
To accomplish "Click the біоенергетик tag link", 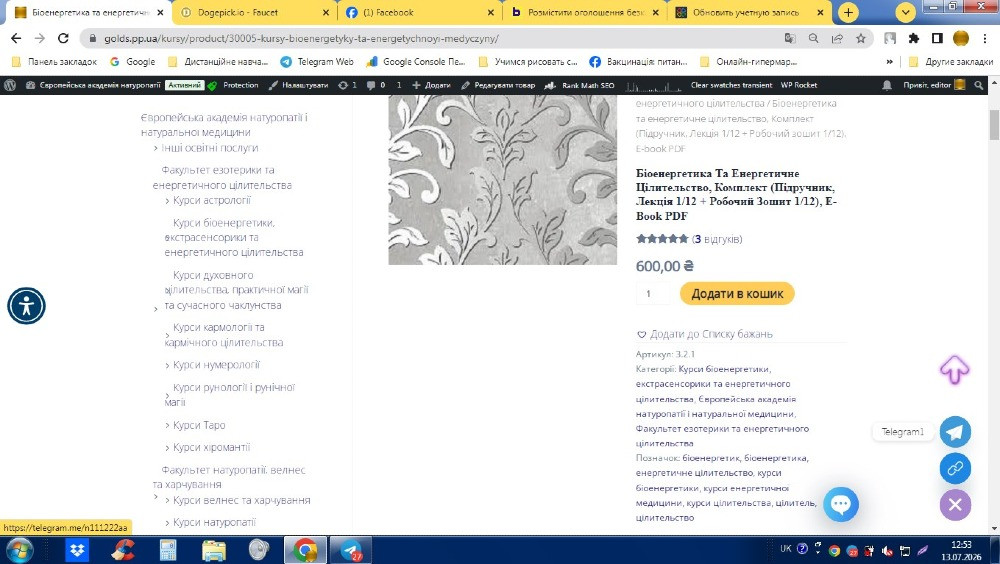I will point(711,458).
